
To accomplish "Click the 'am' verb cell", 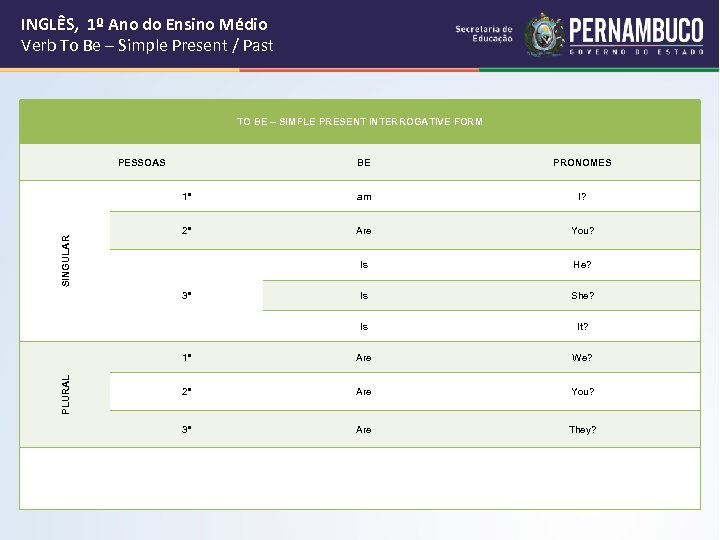I will tap(363, 197).
